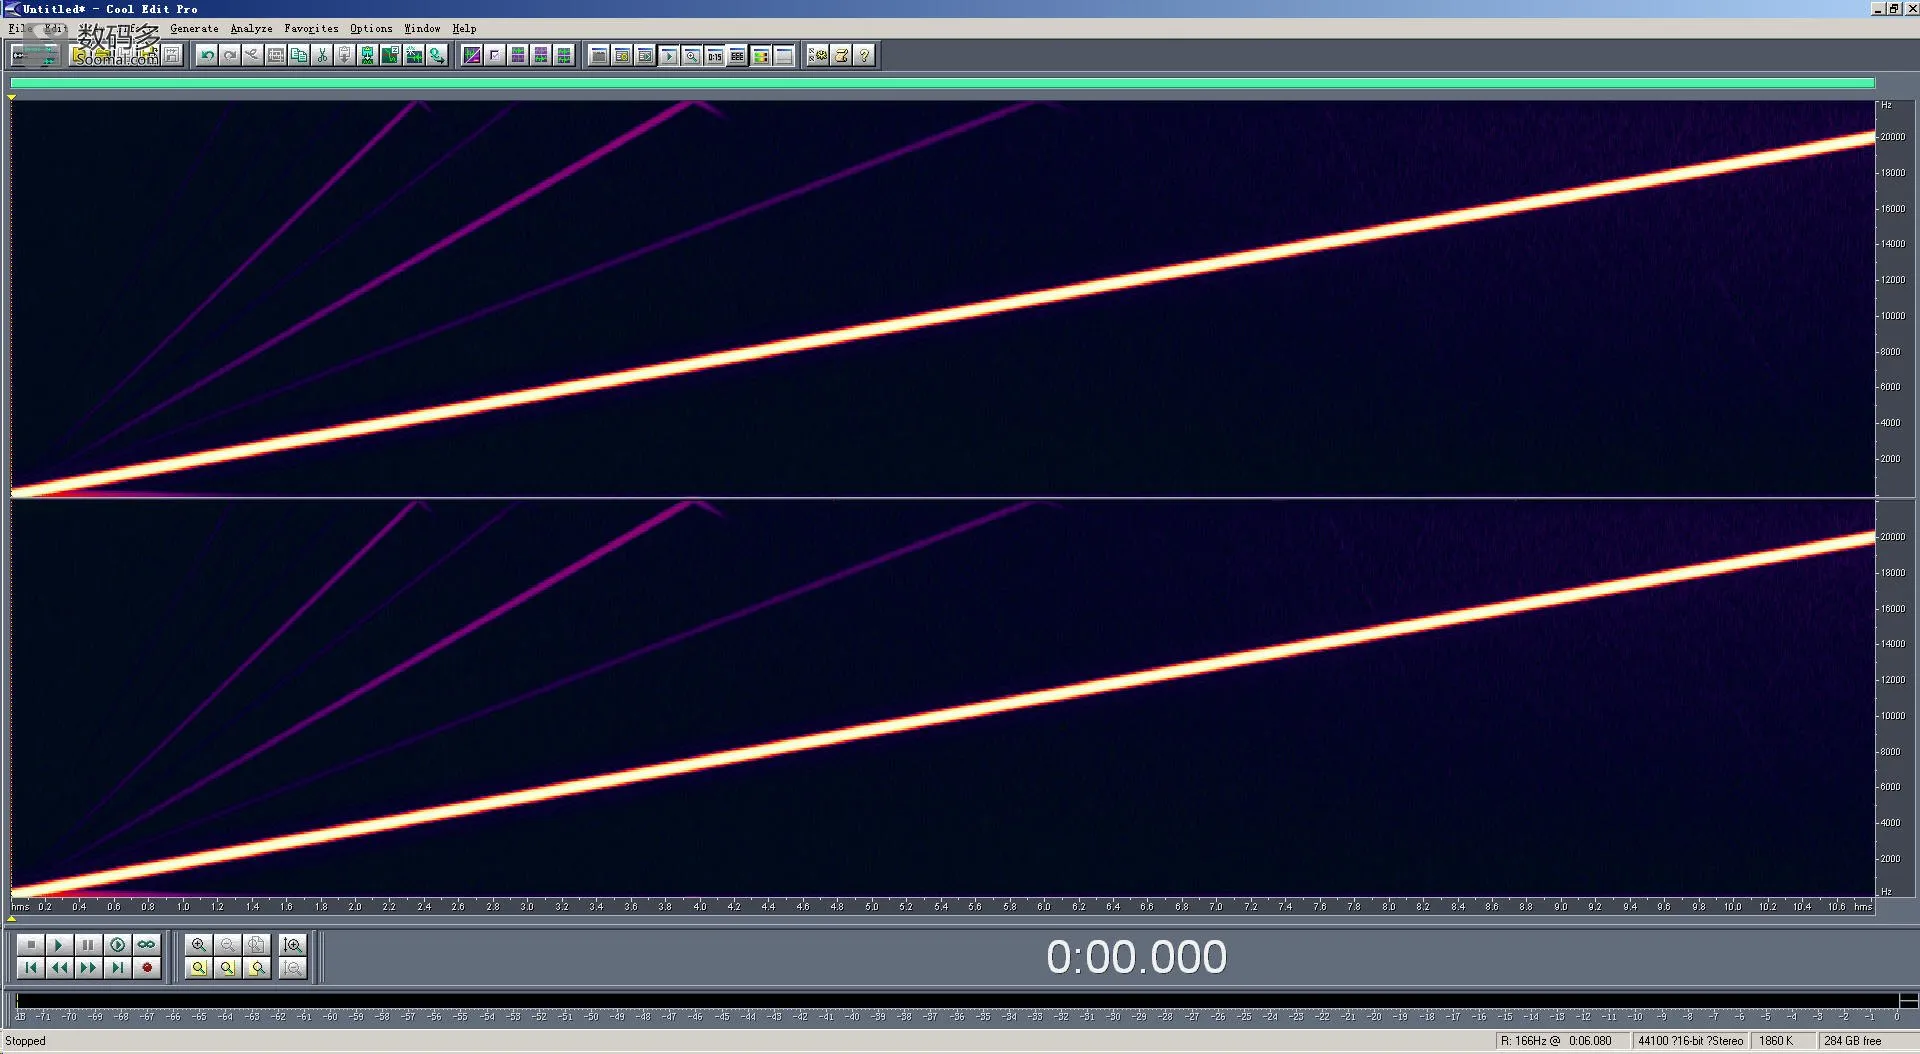Click the Rewind double-arrow button
Image resolution: width=1920 pixels, height=1054 pixels.
59,968
